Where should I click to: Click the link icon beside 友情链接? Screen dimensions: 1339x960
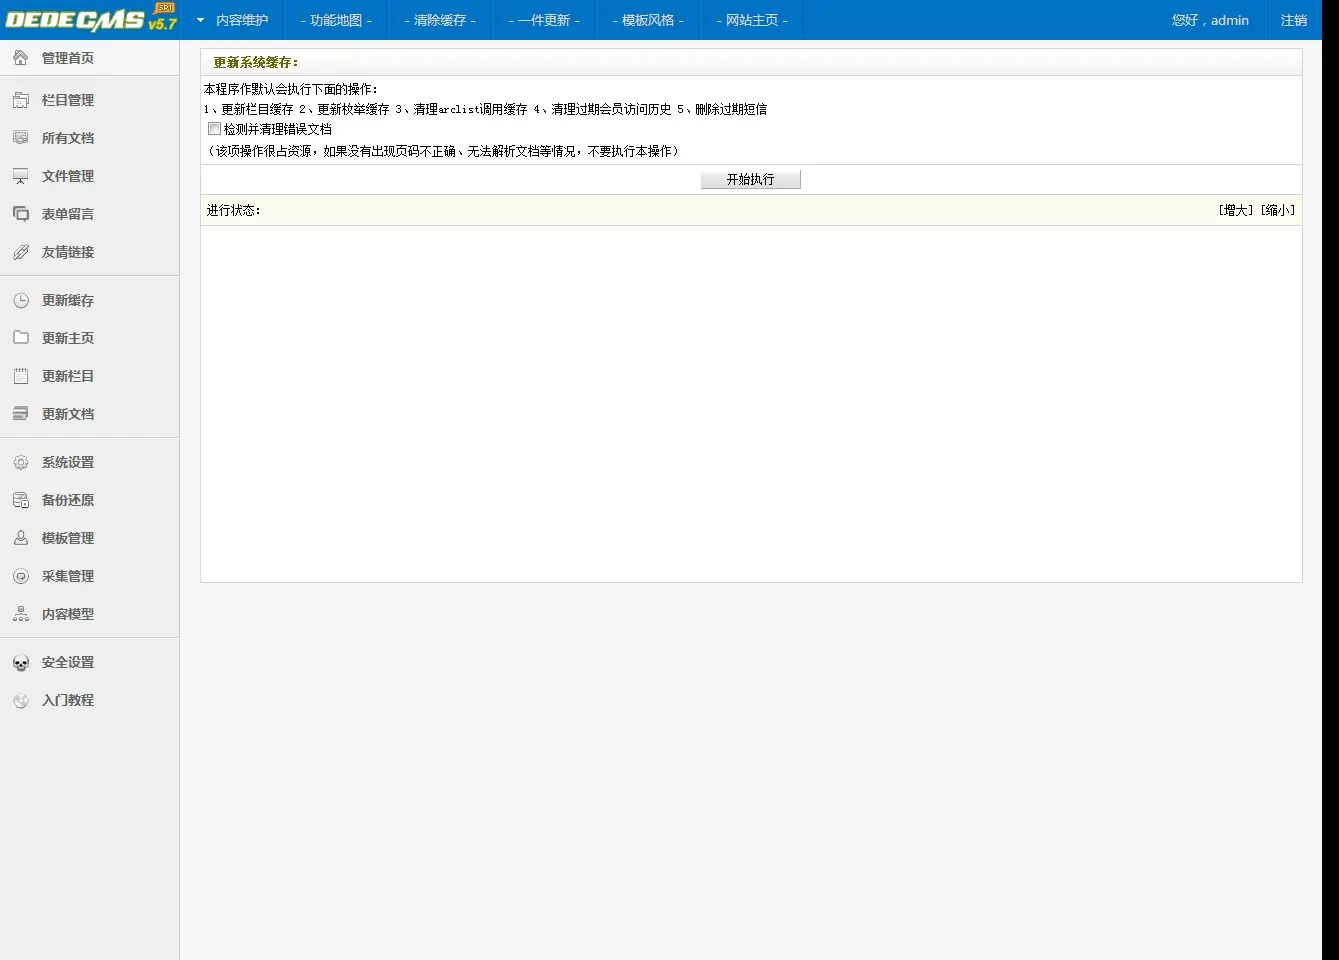pyautogui.click(x=21, y=252)
